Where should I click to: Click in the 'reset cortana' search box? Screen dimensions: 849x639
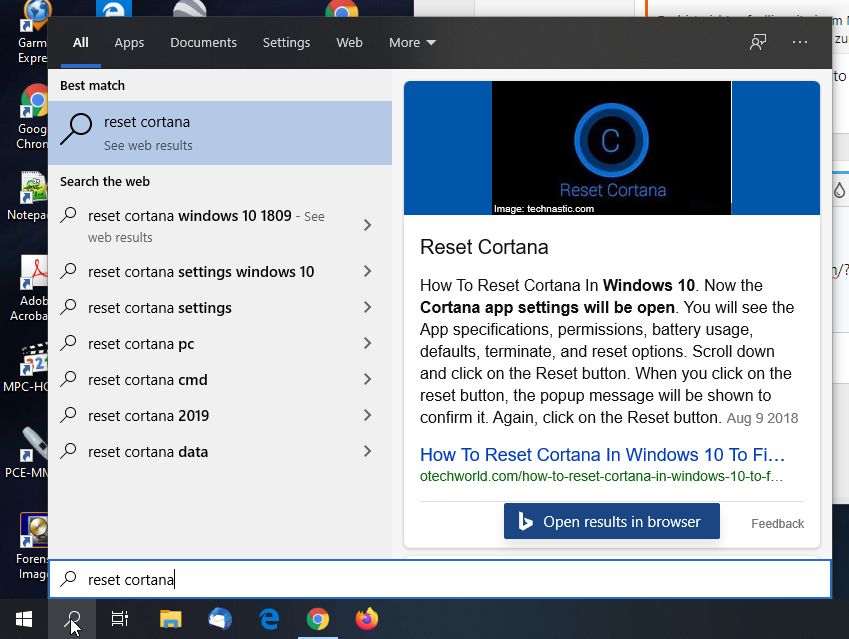click(x=440, y=579)
